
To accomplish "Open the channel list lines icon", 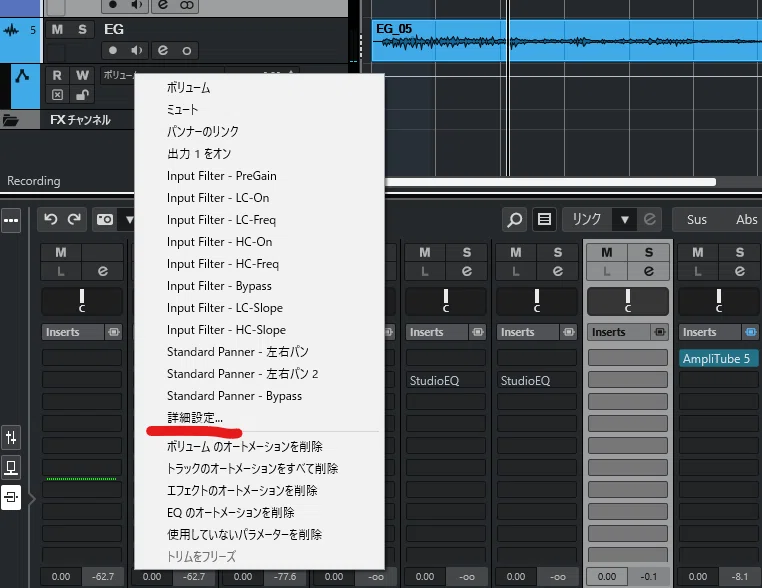I will (x=544, y=220).
